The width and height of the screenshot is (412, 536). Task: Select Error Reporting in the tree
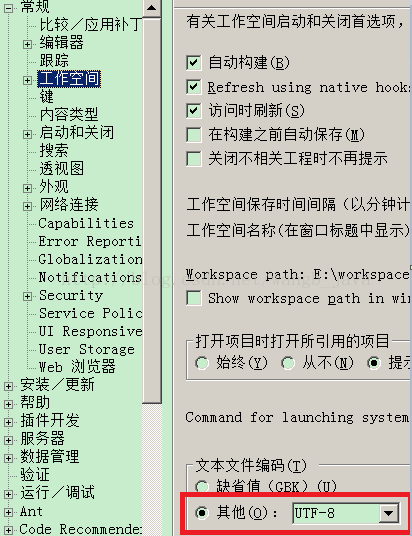coord(90,241)
